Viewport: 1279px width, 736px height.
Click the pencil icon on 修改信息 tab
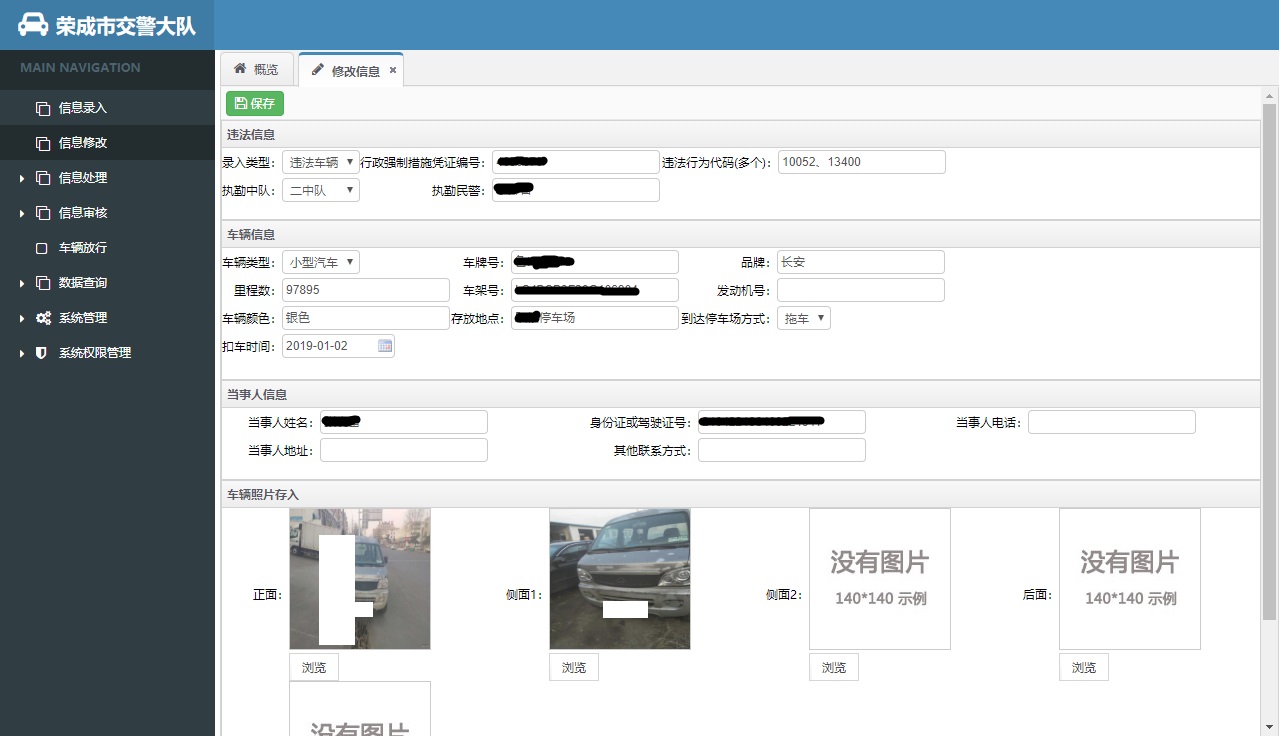[318, 70]
